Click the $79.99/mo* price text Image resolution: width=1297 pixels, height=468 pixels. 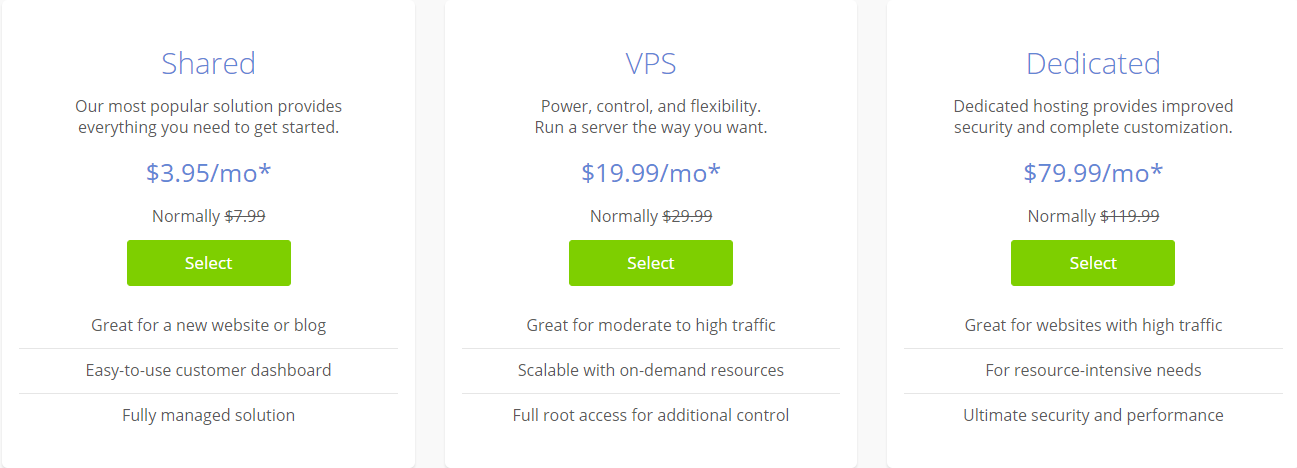pos(1093,173)
